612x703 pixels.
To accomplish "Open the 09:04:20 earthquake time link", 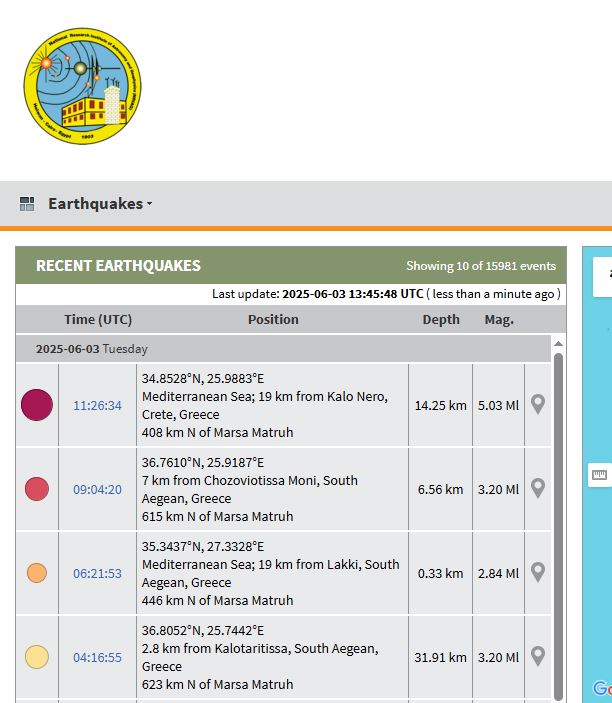I will [97, 490].
